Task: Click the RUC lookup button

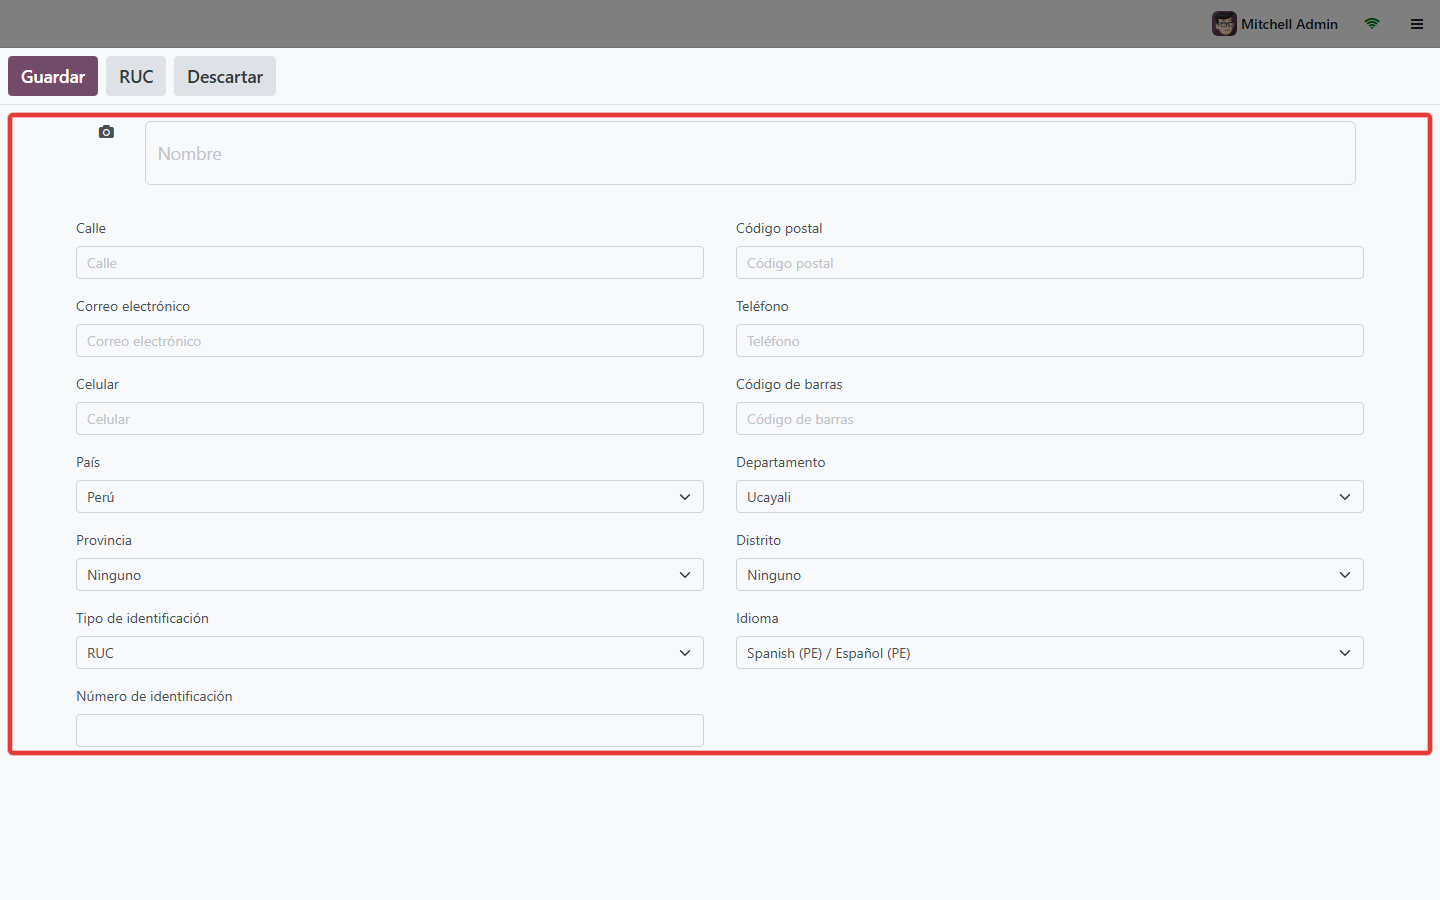Action: (136, 76)
